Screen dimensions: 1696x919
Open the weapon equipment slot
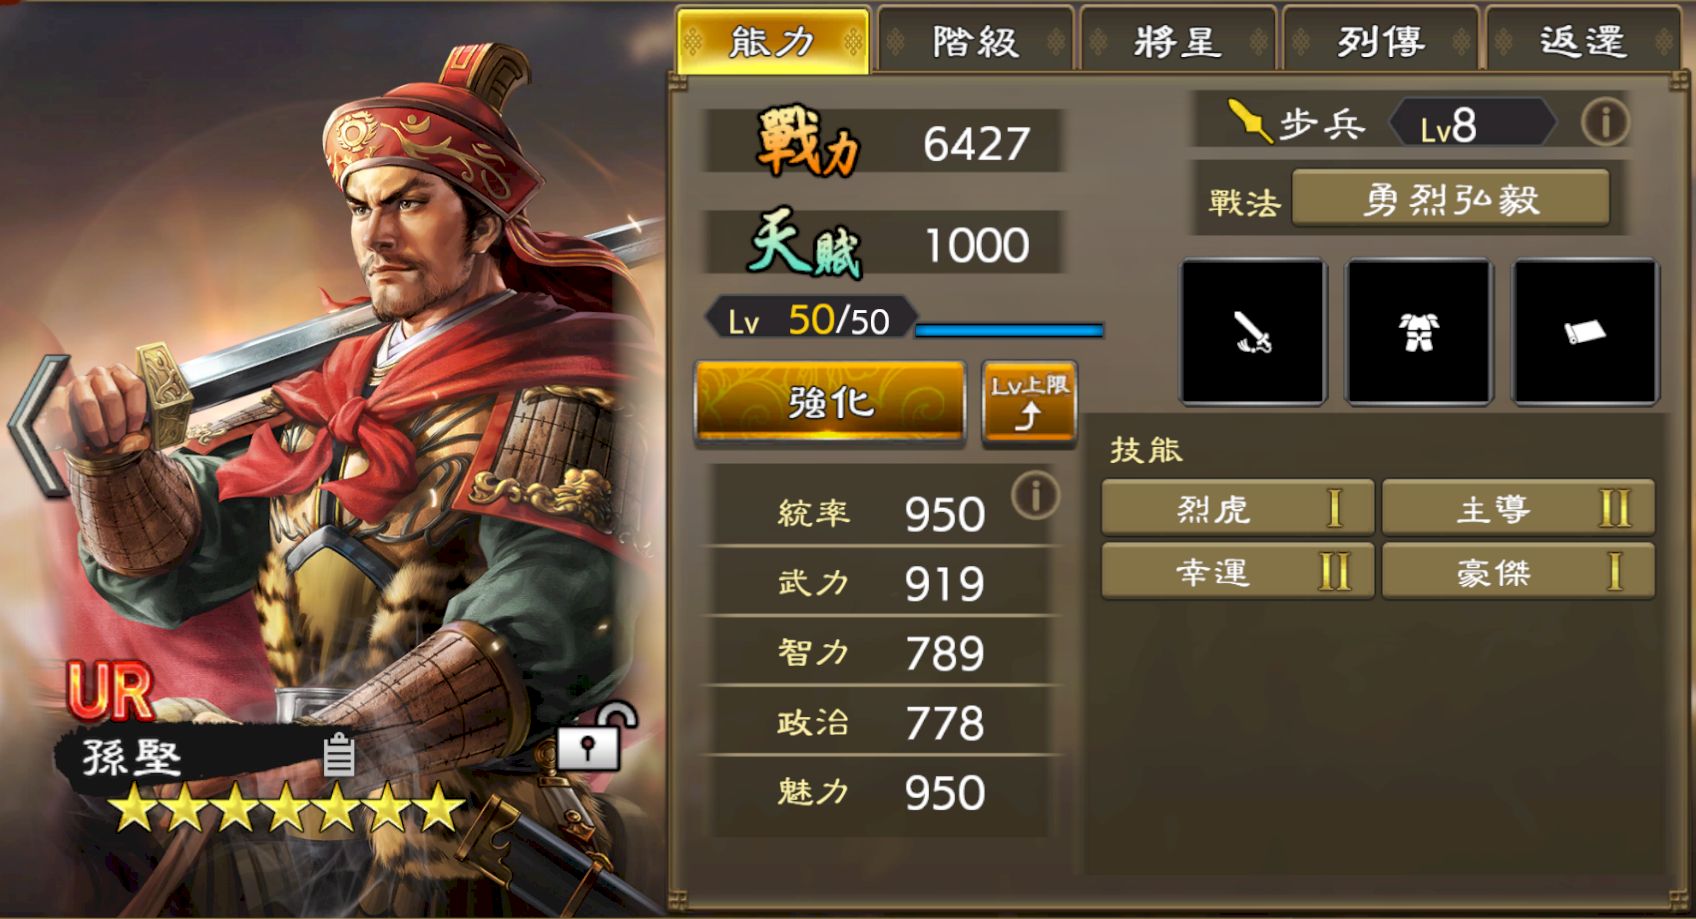point(1254,332)
